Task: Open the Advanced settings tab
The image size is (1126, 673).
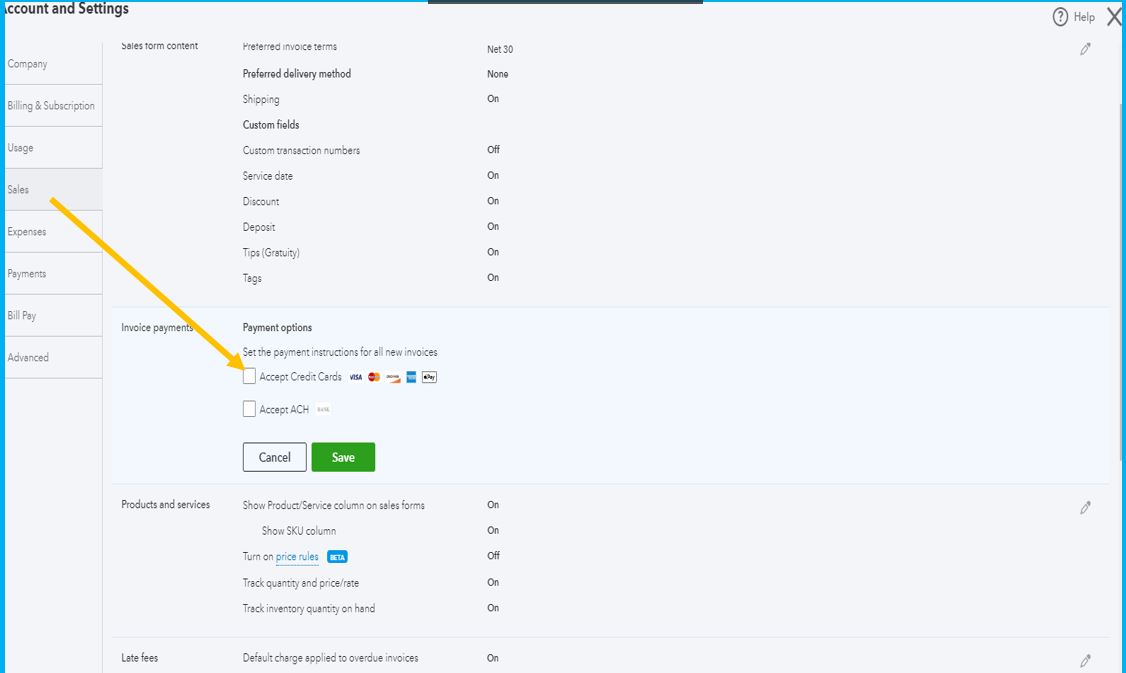Action: [28, 358]
